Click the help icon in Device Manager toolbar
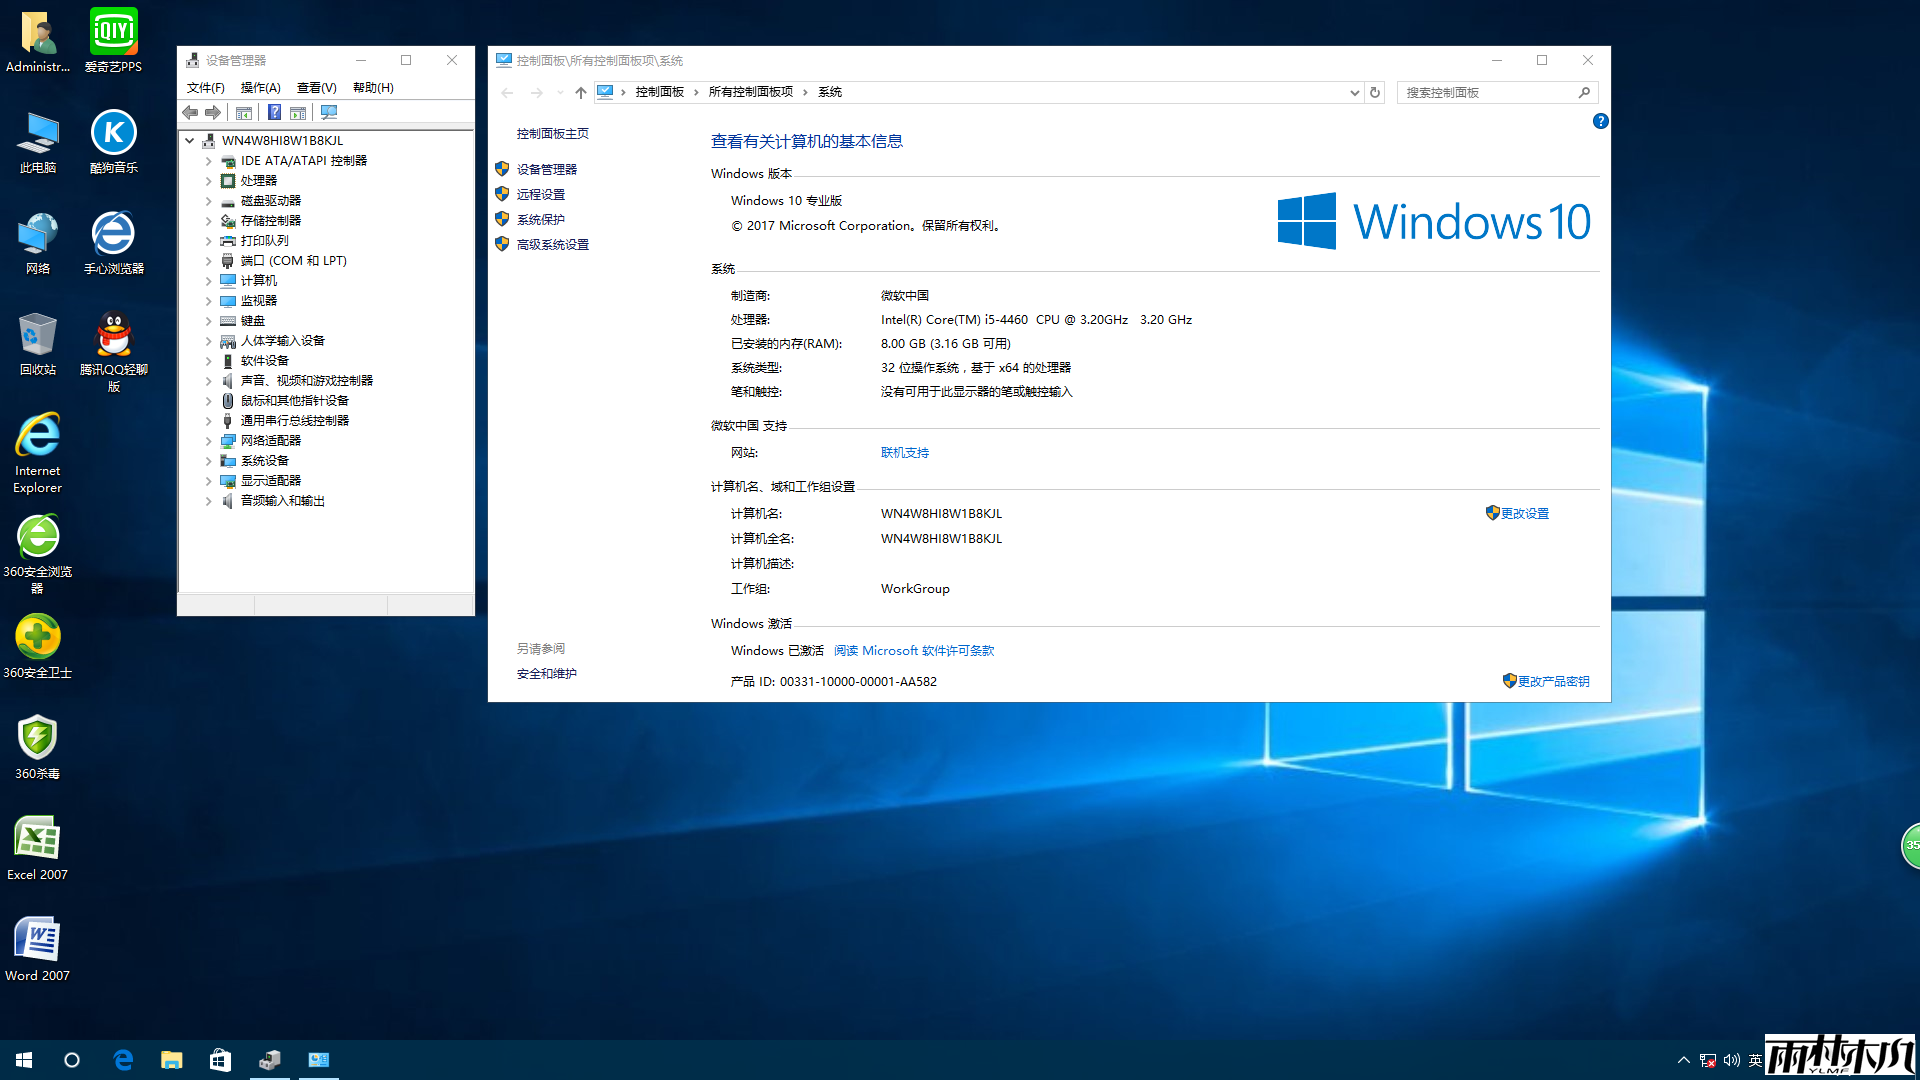Image resolution: width=1920 pixels, height=1080 pixels. 274,113
